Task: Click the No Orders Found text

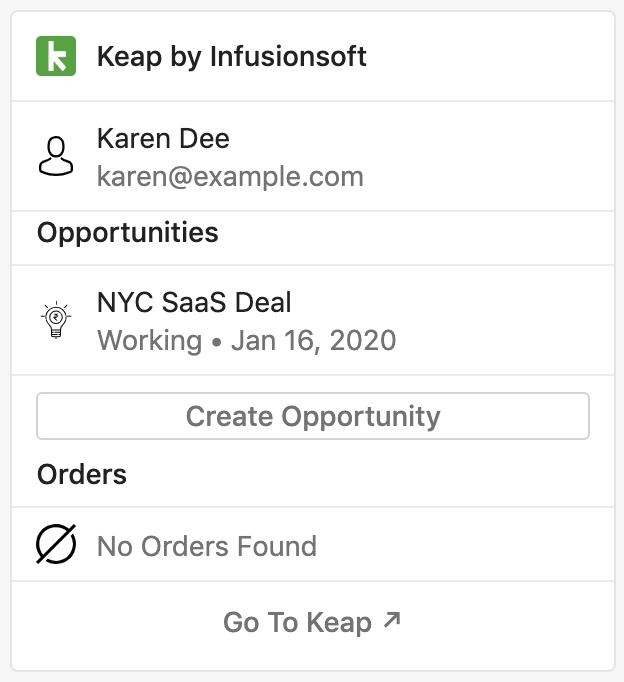Action: (x=207, y=546)
